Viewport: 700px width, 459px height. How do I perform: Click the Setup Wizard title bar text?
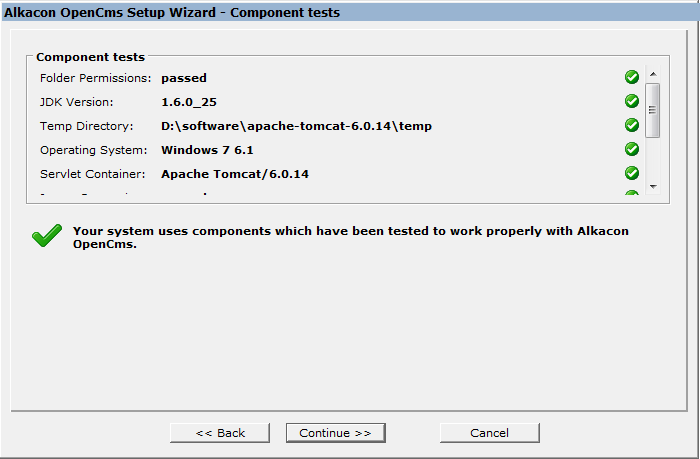pyautogui.click(x=172, y=13)
